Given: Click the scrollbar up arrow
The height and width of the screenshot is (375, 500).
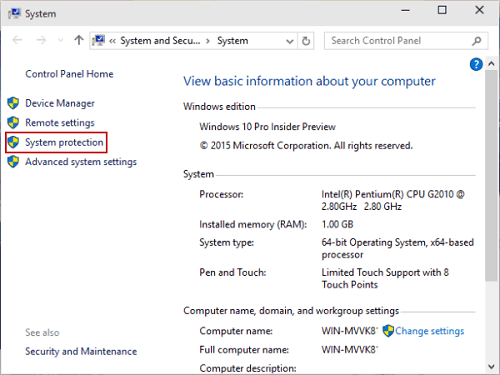Looking at the screenshot, I should click(491, 63).
